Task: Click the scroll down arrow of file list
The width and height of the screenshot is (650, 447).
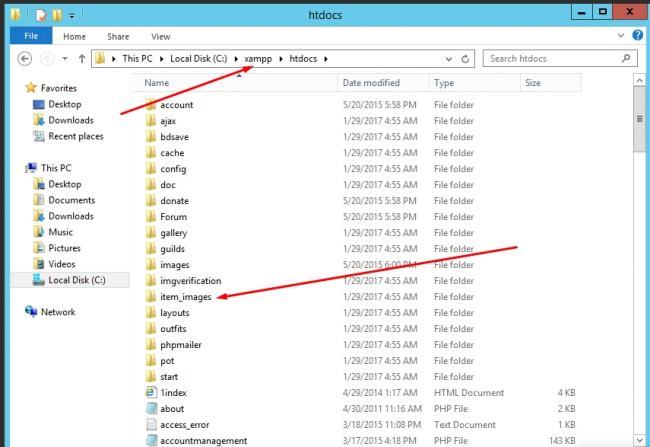Action: 639,440
